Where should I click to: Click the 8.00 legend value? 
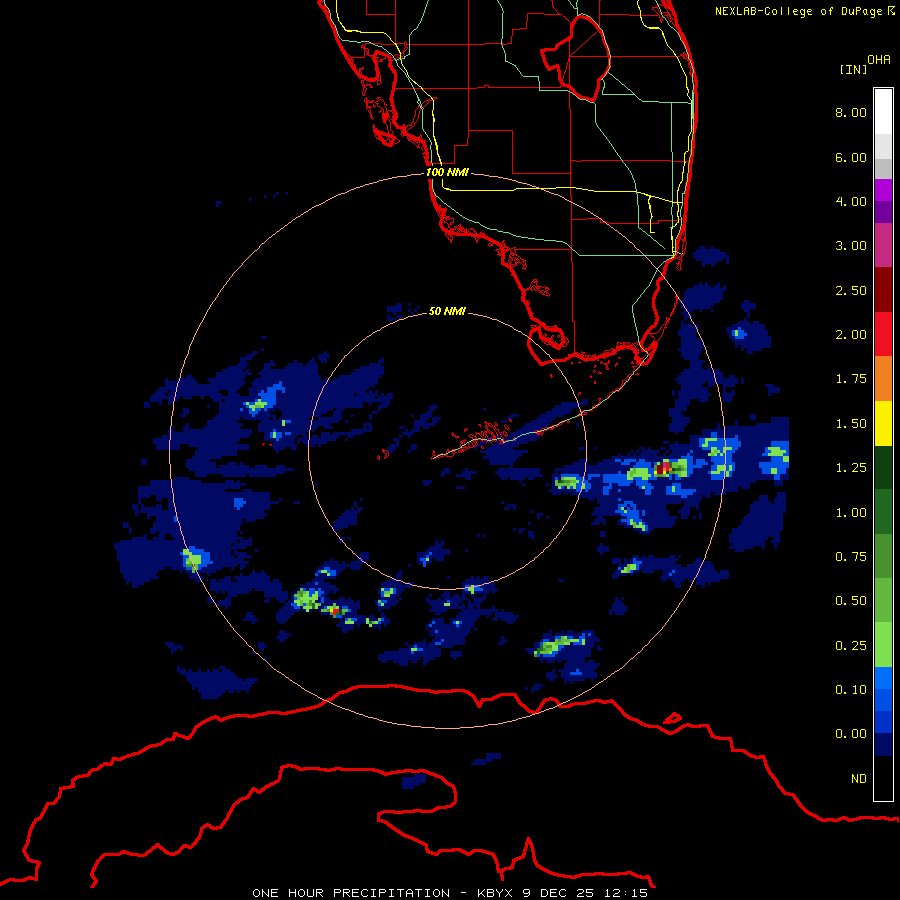click(x=851, y=112)
